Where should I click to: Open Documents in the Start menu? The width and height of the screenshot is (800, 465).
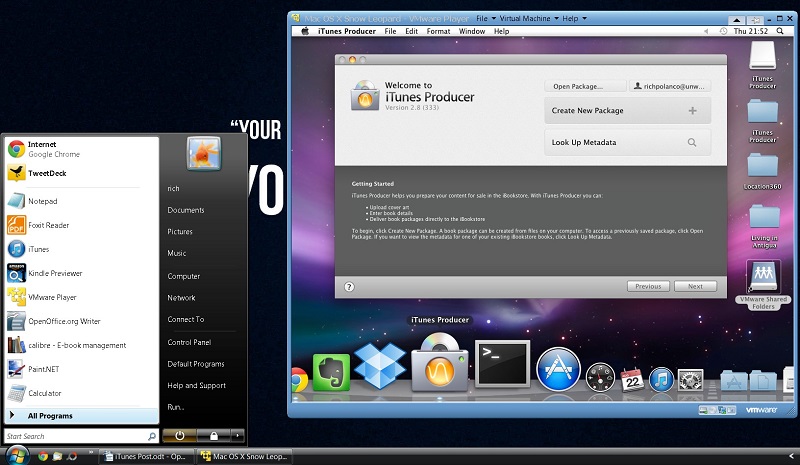click(x=186, y=210)
